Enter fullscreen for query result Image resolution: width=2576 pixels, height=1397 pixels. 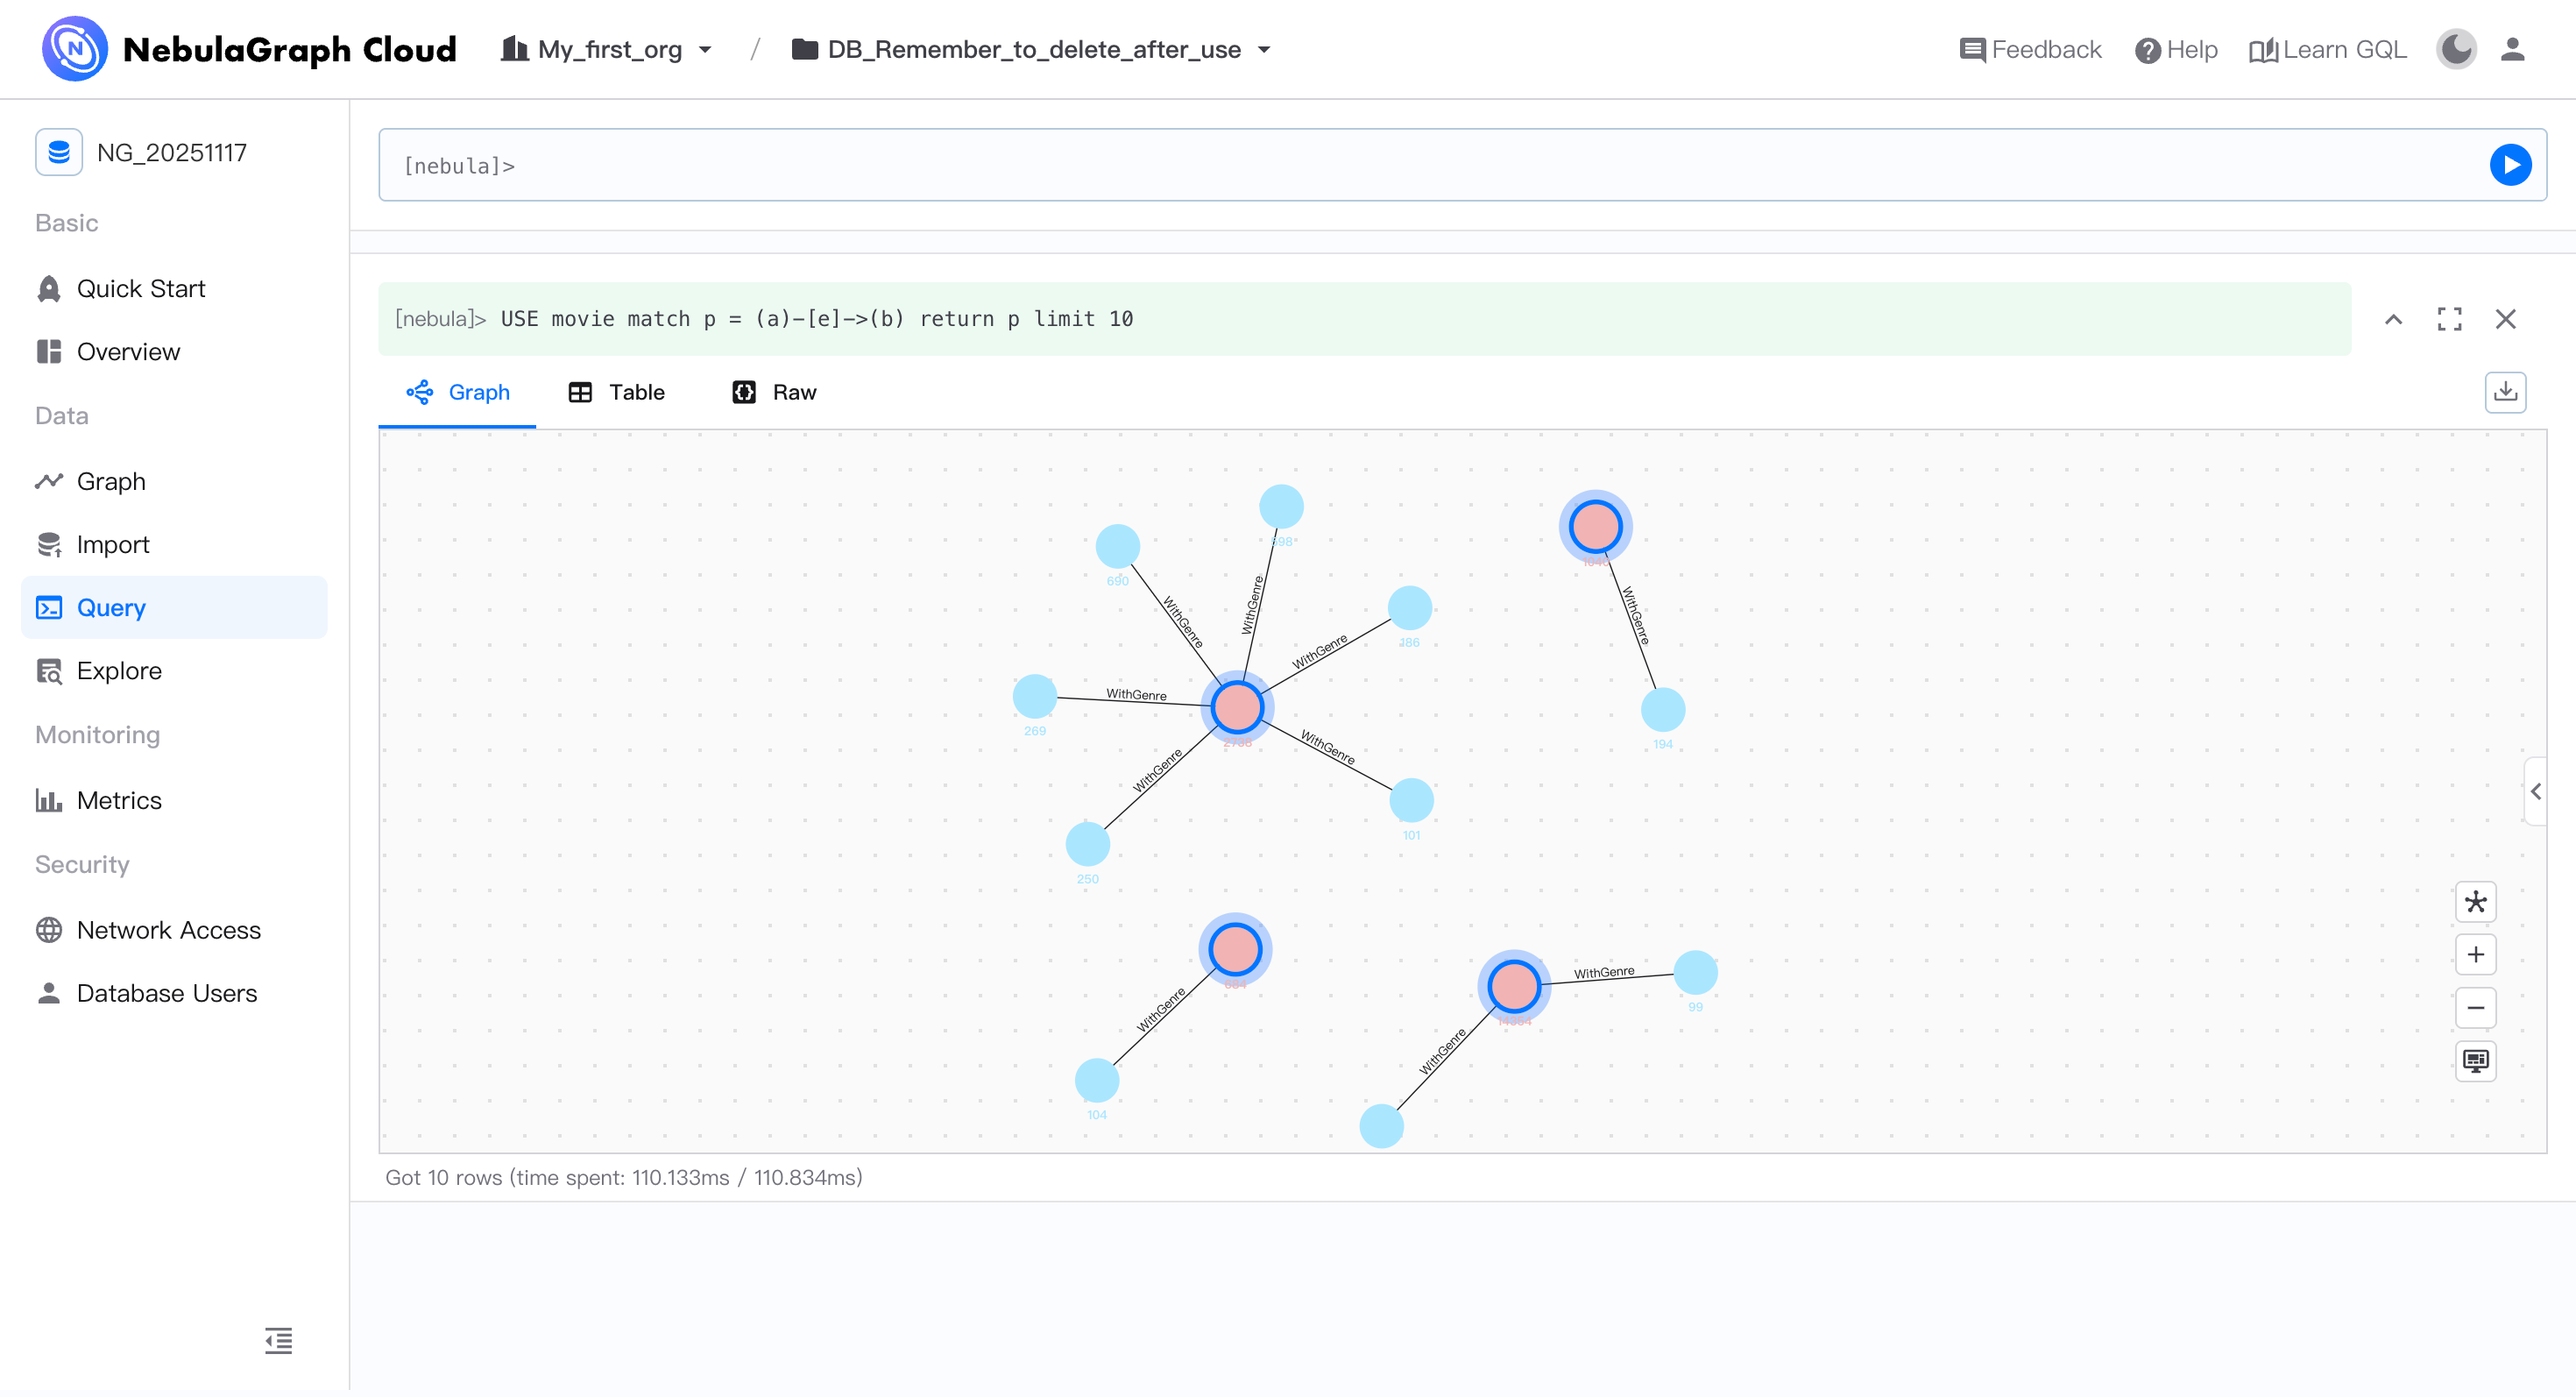[x=2449, y=319]
